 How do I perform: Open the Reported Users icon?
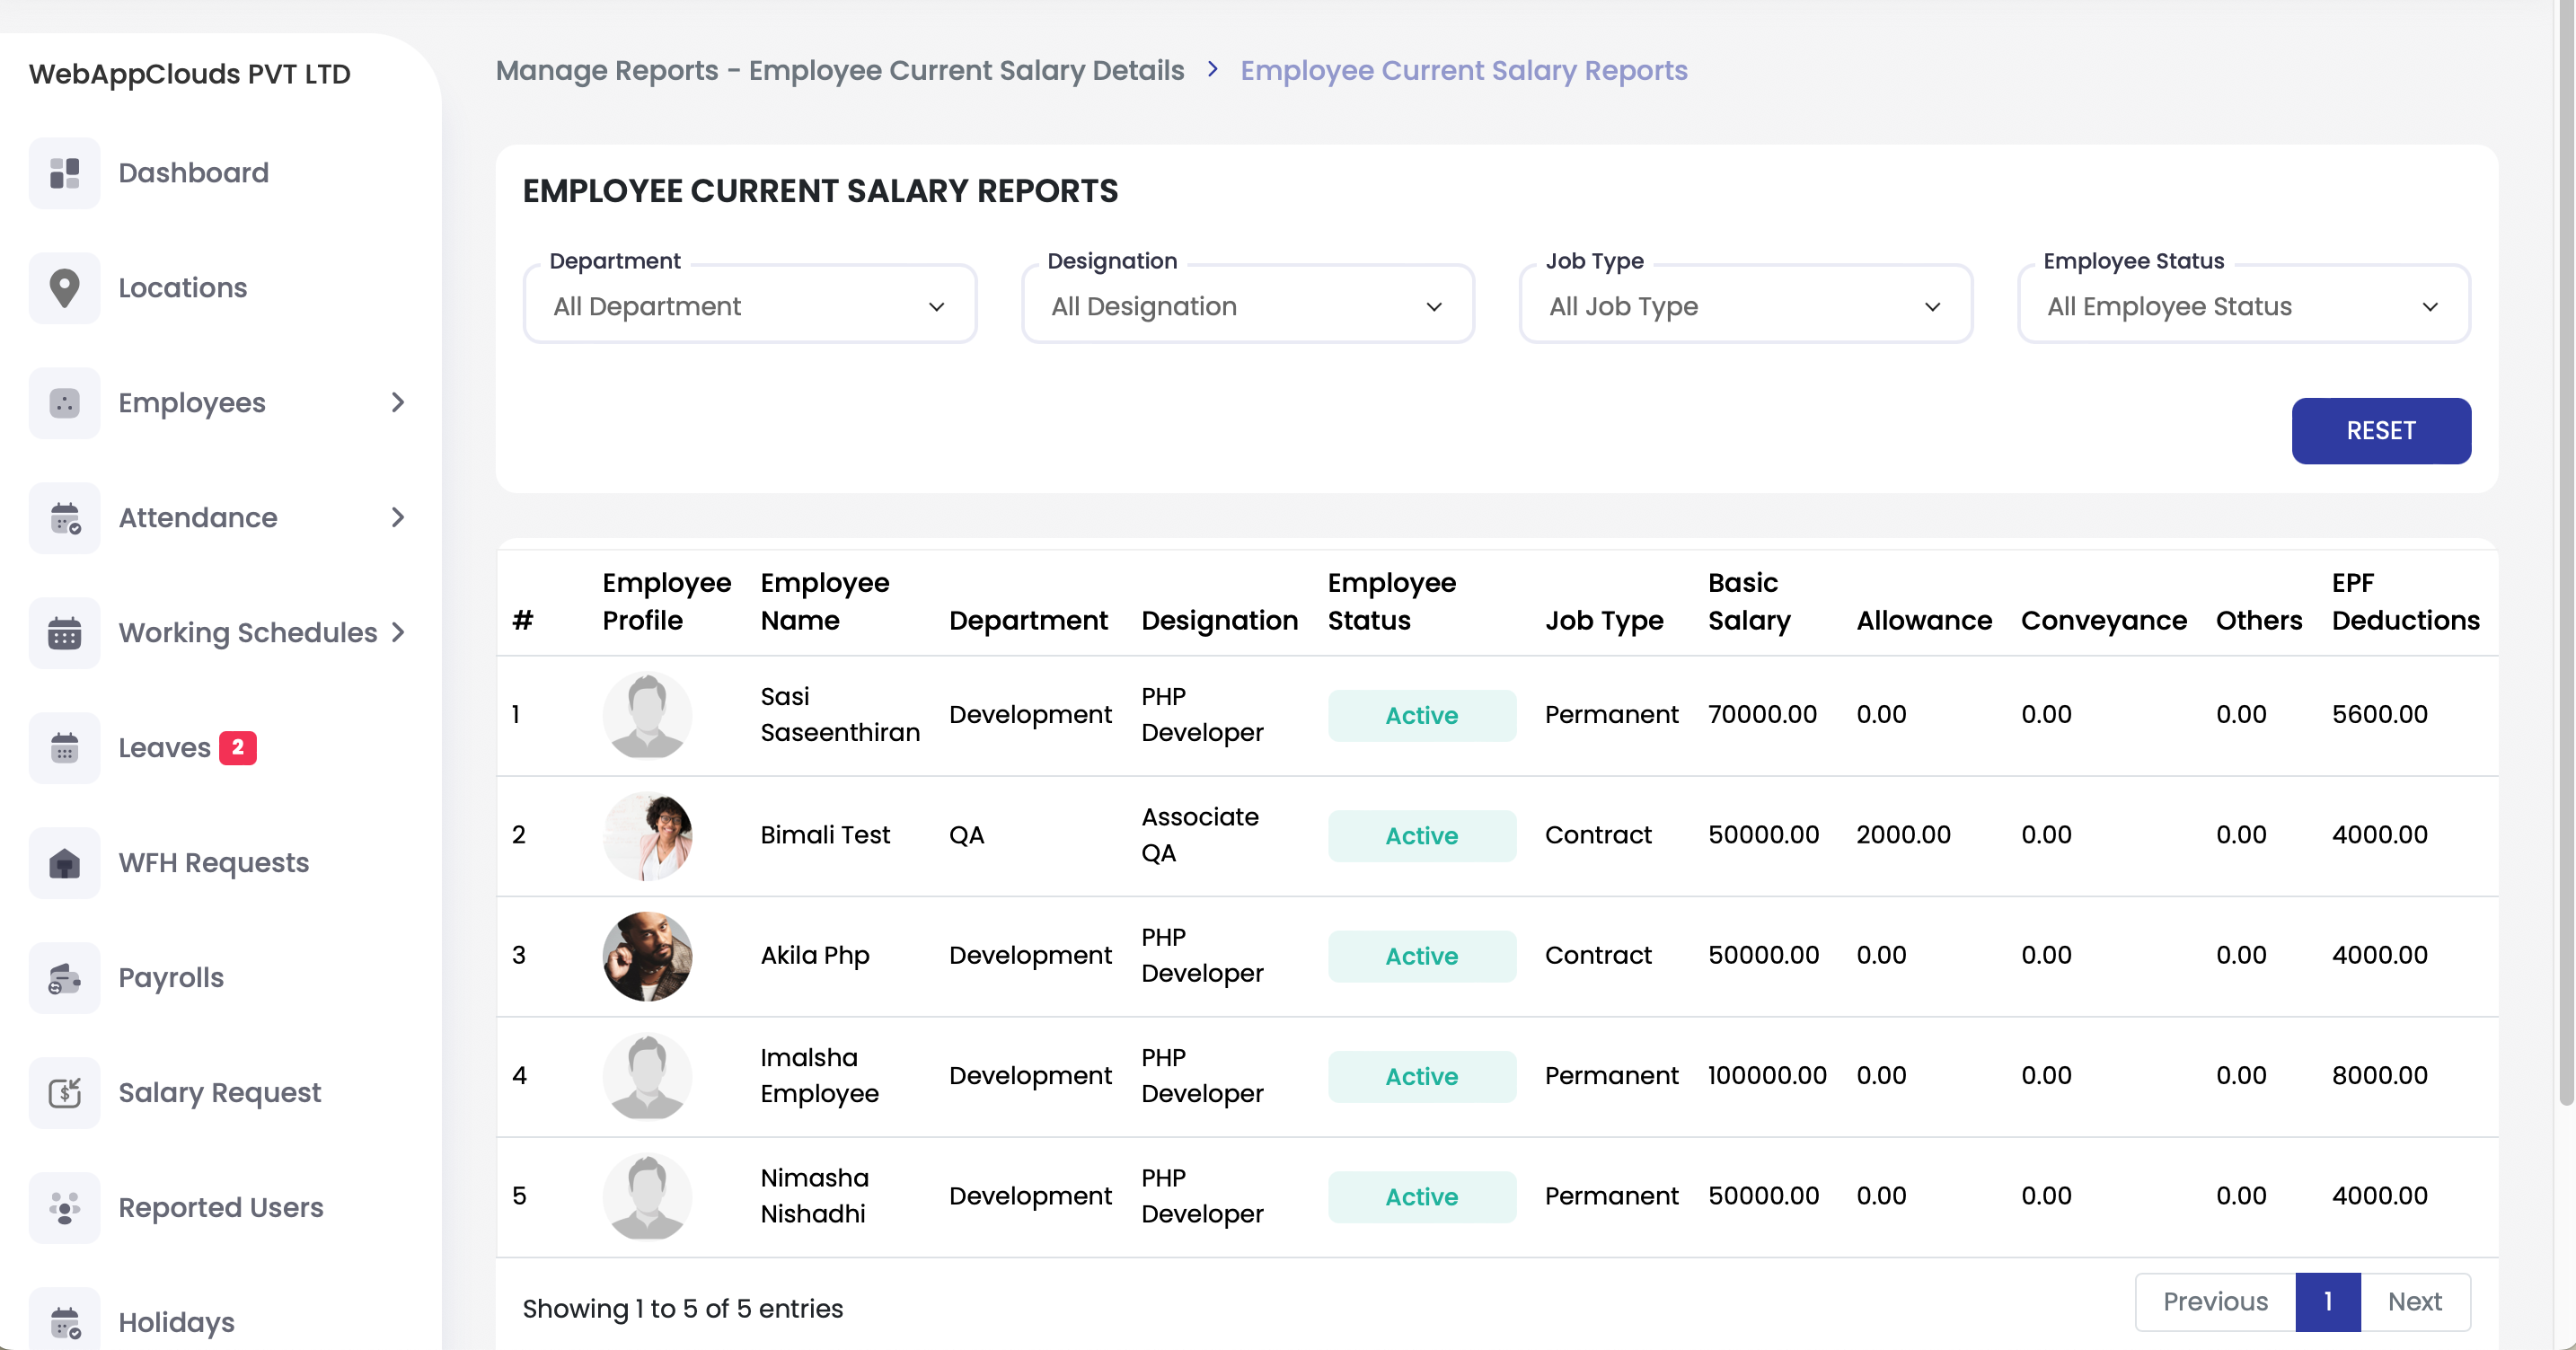coord(64,1207)
